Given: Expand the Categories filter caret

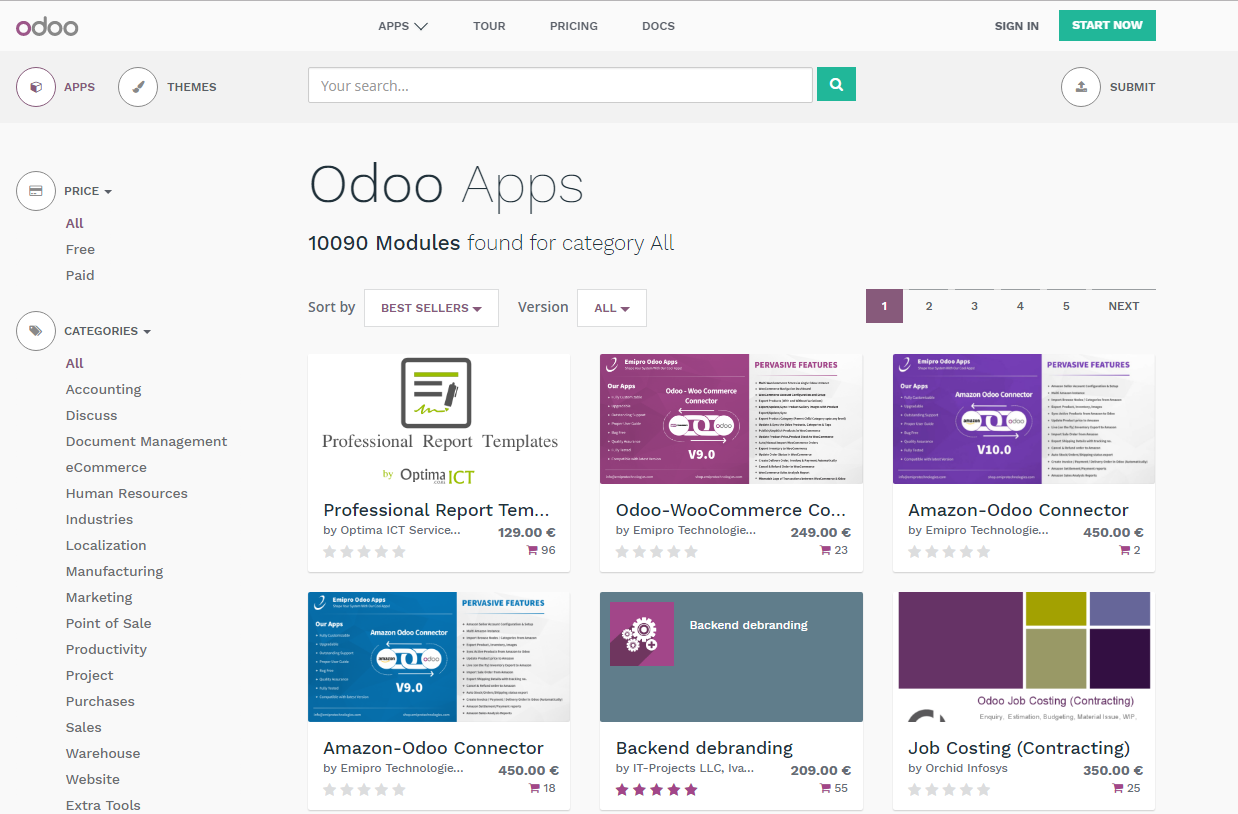Looking at the screenshot, I should [x=147, y=331].
